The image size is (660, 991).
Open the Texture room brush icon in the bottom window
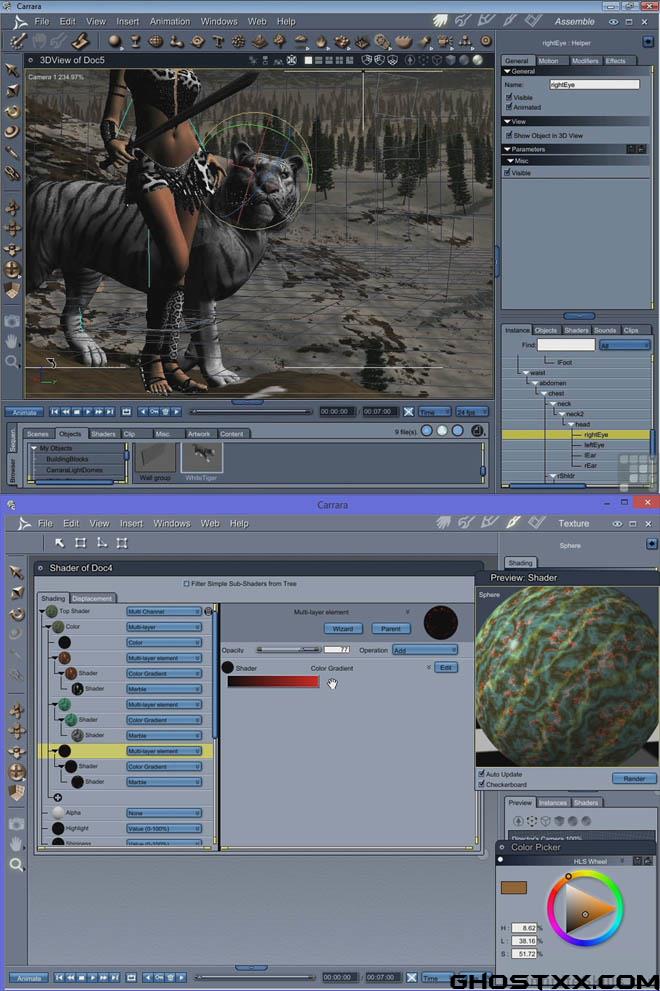tap(513, 523)
